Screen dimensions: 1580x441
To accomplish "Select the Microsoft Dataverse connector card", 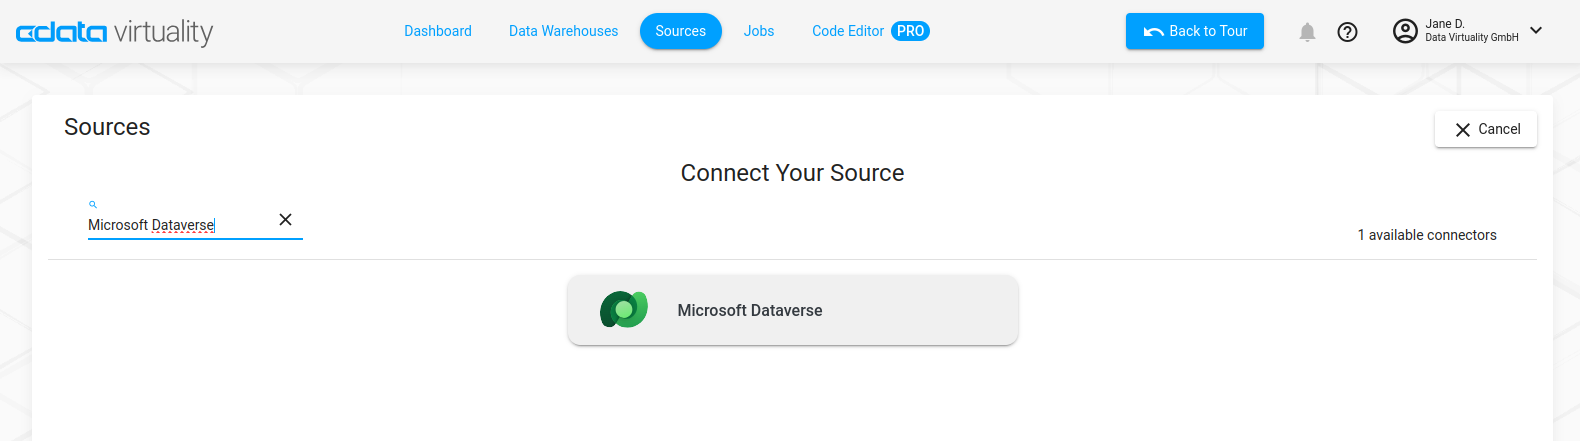I will [792, 310].
